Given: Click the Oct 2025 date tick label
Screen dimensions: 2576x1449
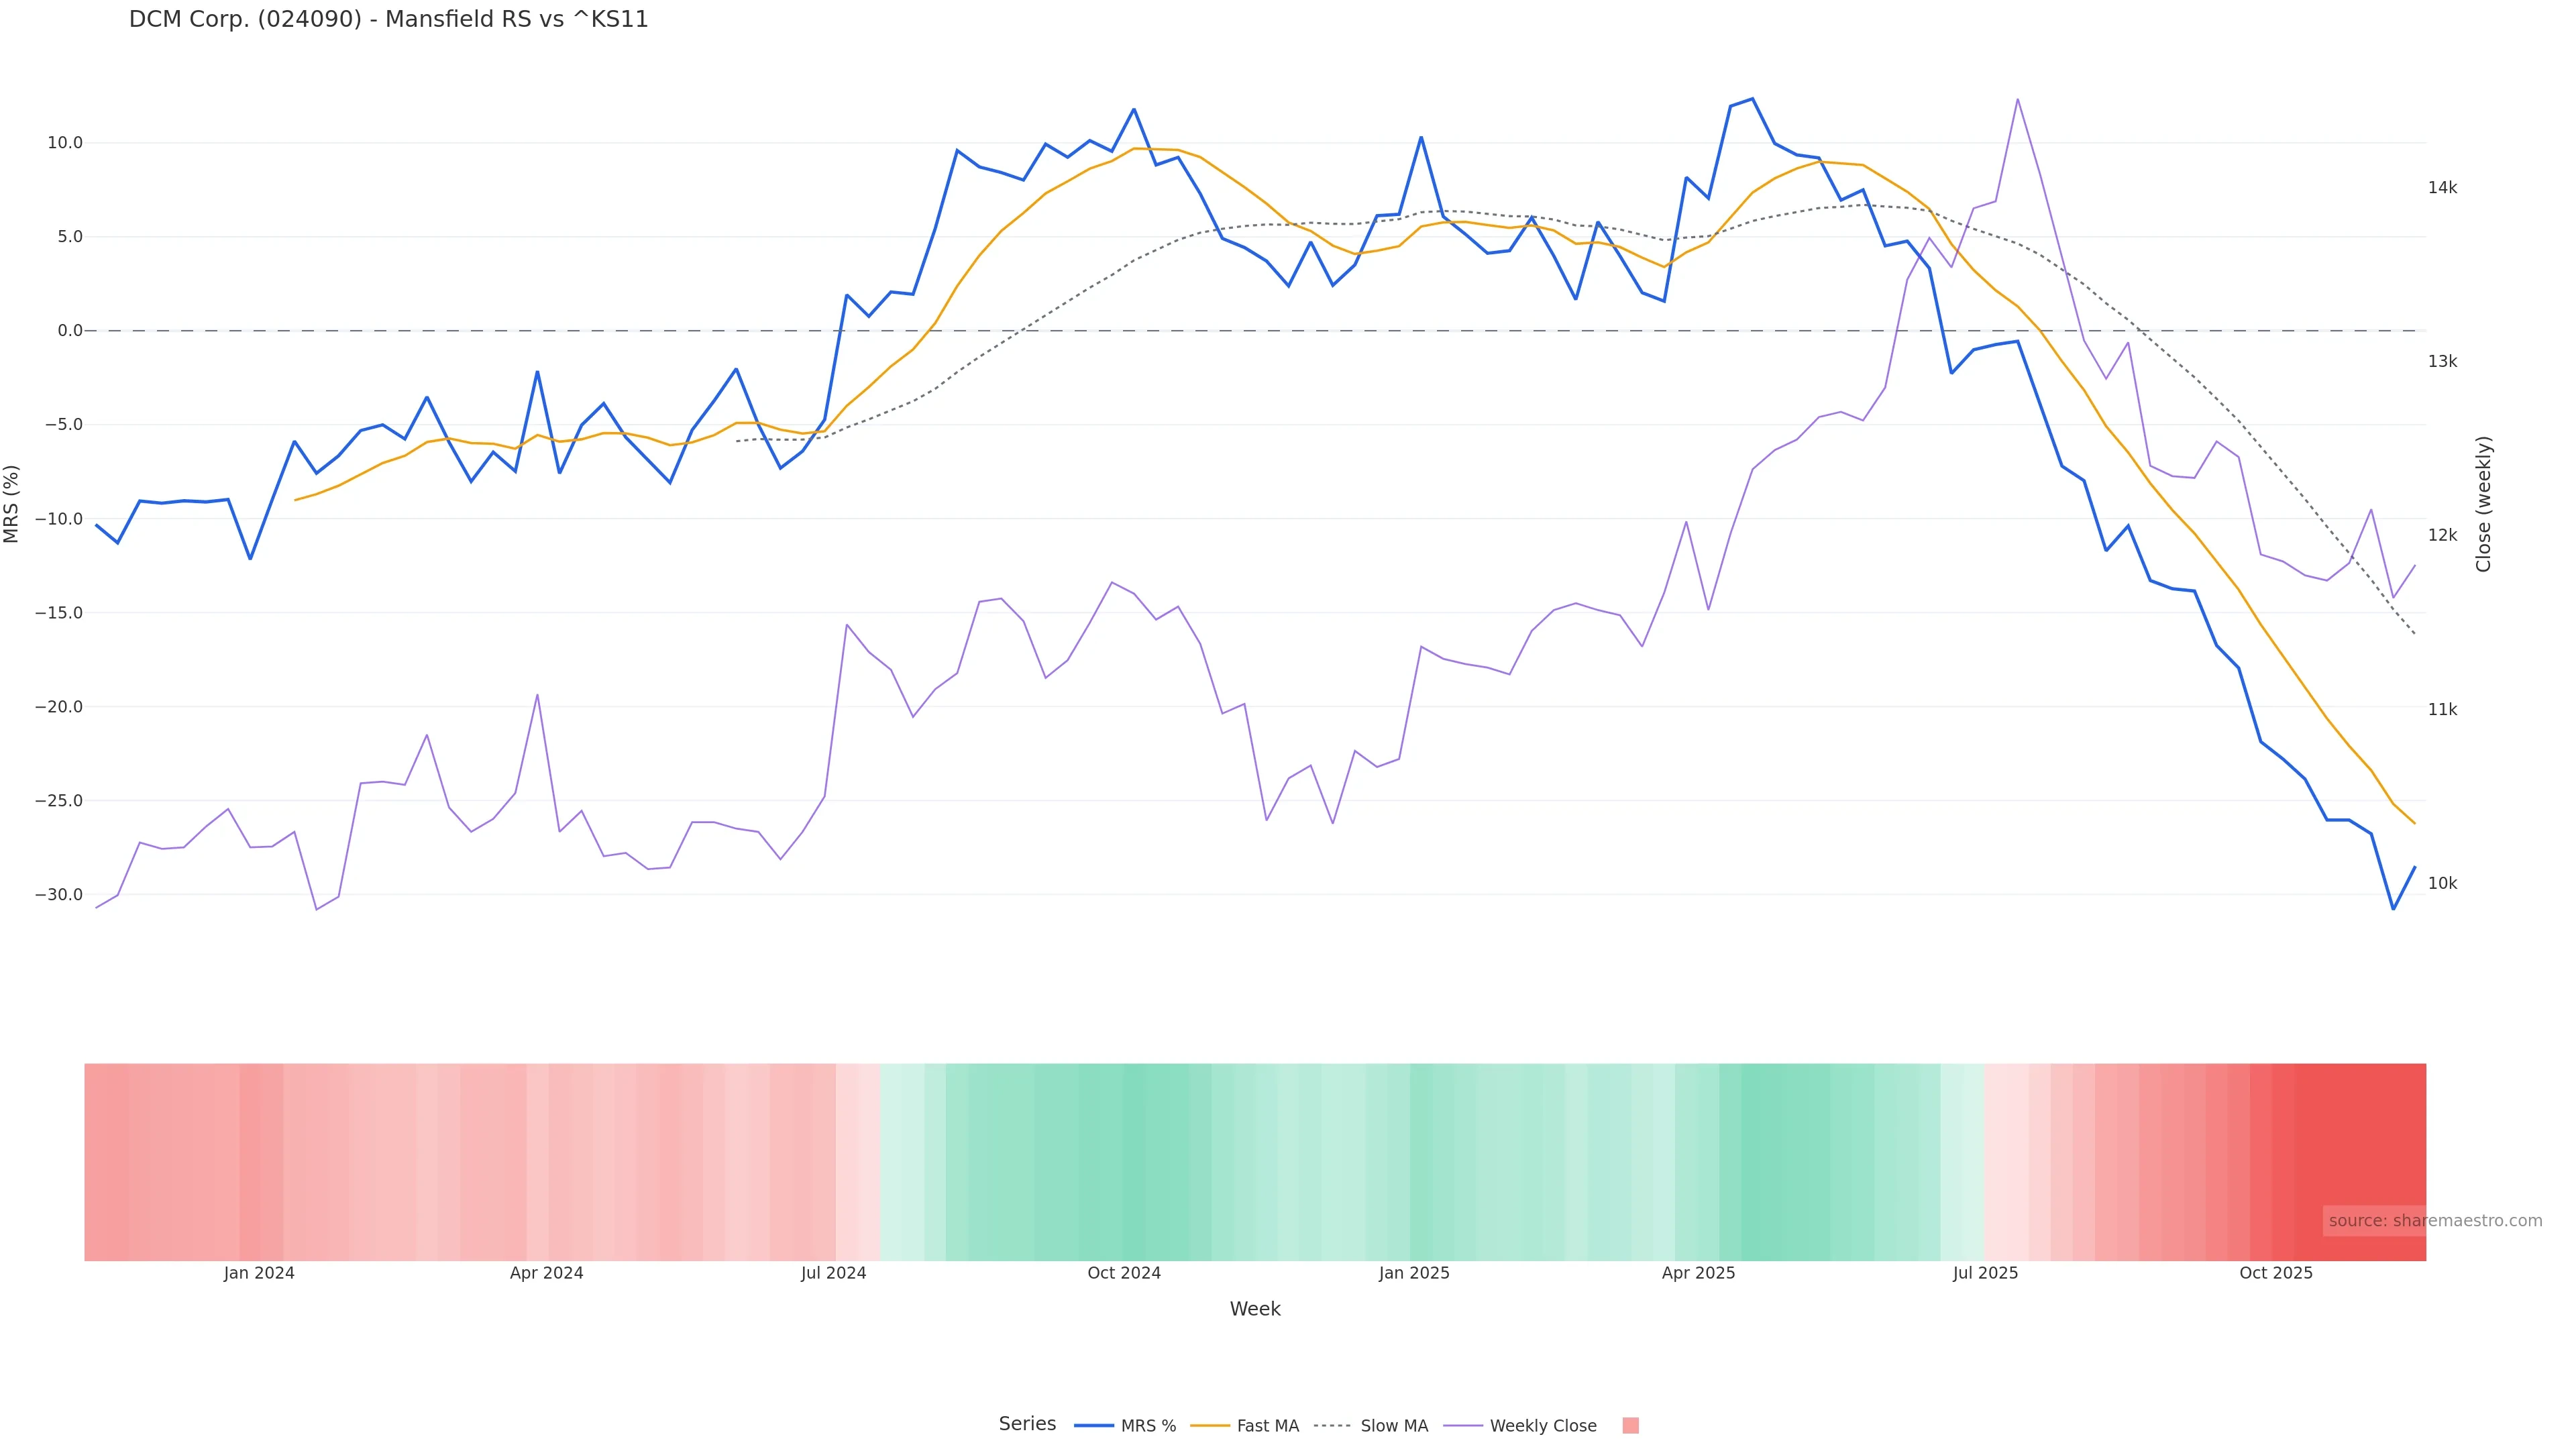Looking at the screenshot, I should [2276, 1273].
